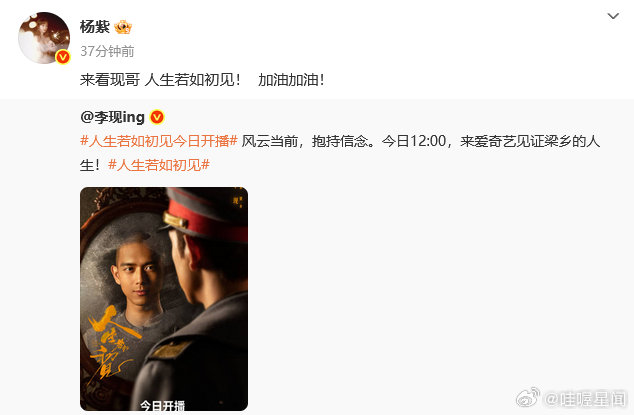Click the orange verified badge on 杨紫's avatar
Image resolution: width=634 pixels, height=415 pixels.
(63, 57)
